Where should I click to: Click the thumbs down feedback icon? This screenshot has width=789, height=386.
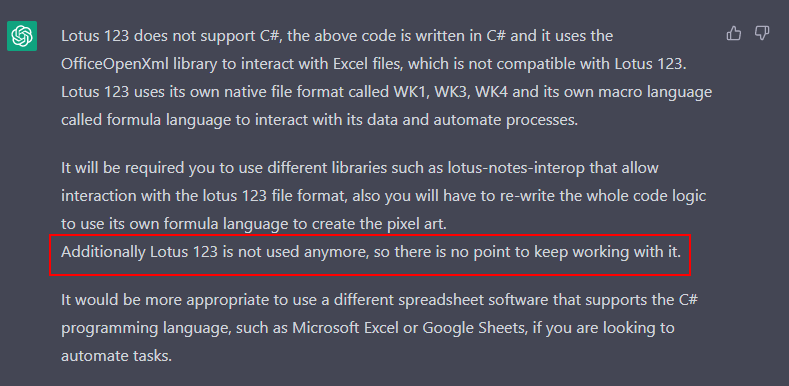point(762,34)
